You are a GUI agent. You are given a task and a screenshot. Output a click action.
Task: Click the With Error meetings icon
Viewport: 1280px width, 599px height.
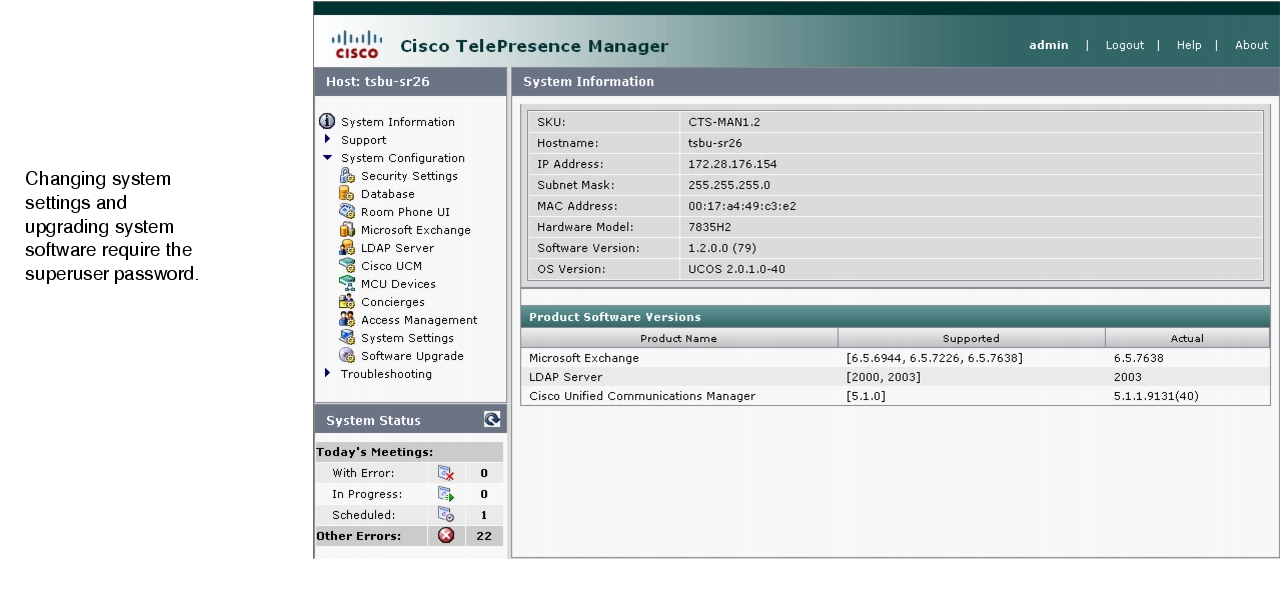pyautogui.click(x=446, y=473)
